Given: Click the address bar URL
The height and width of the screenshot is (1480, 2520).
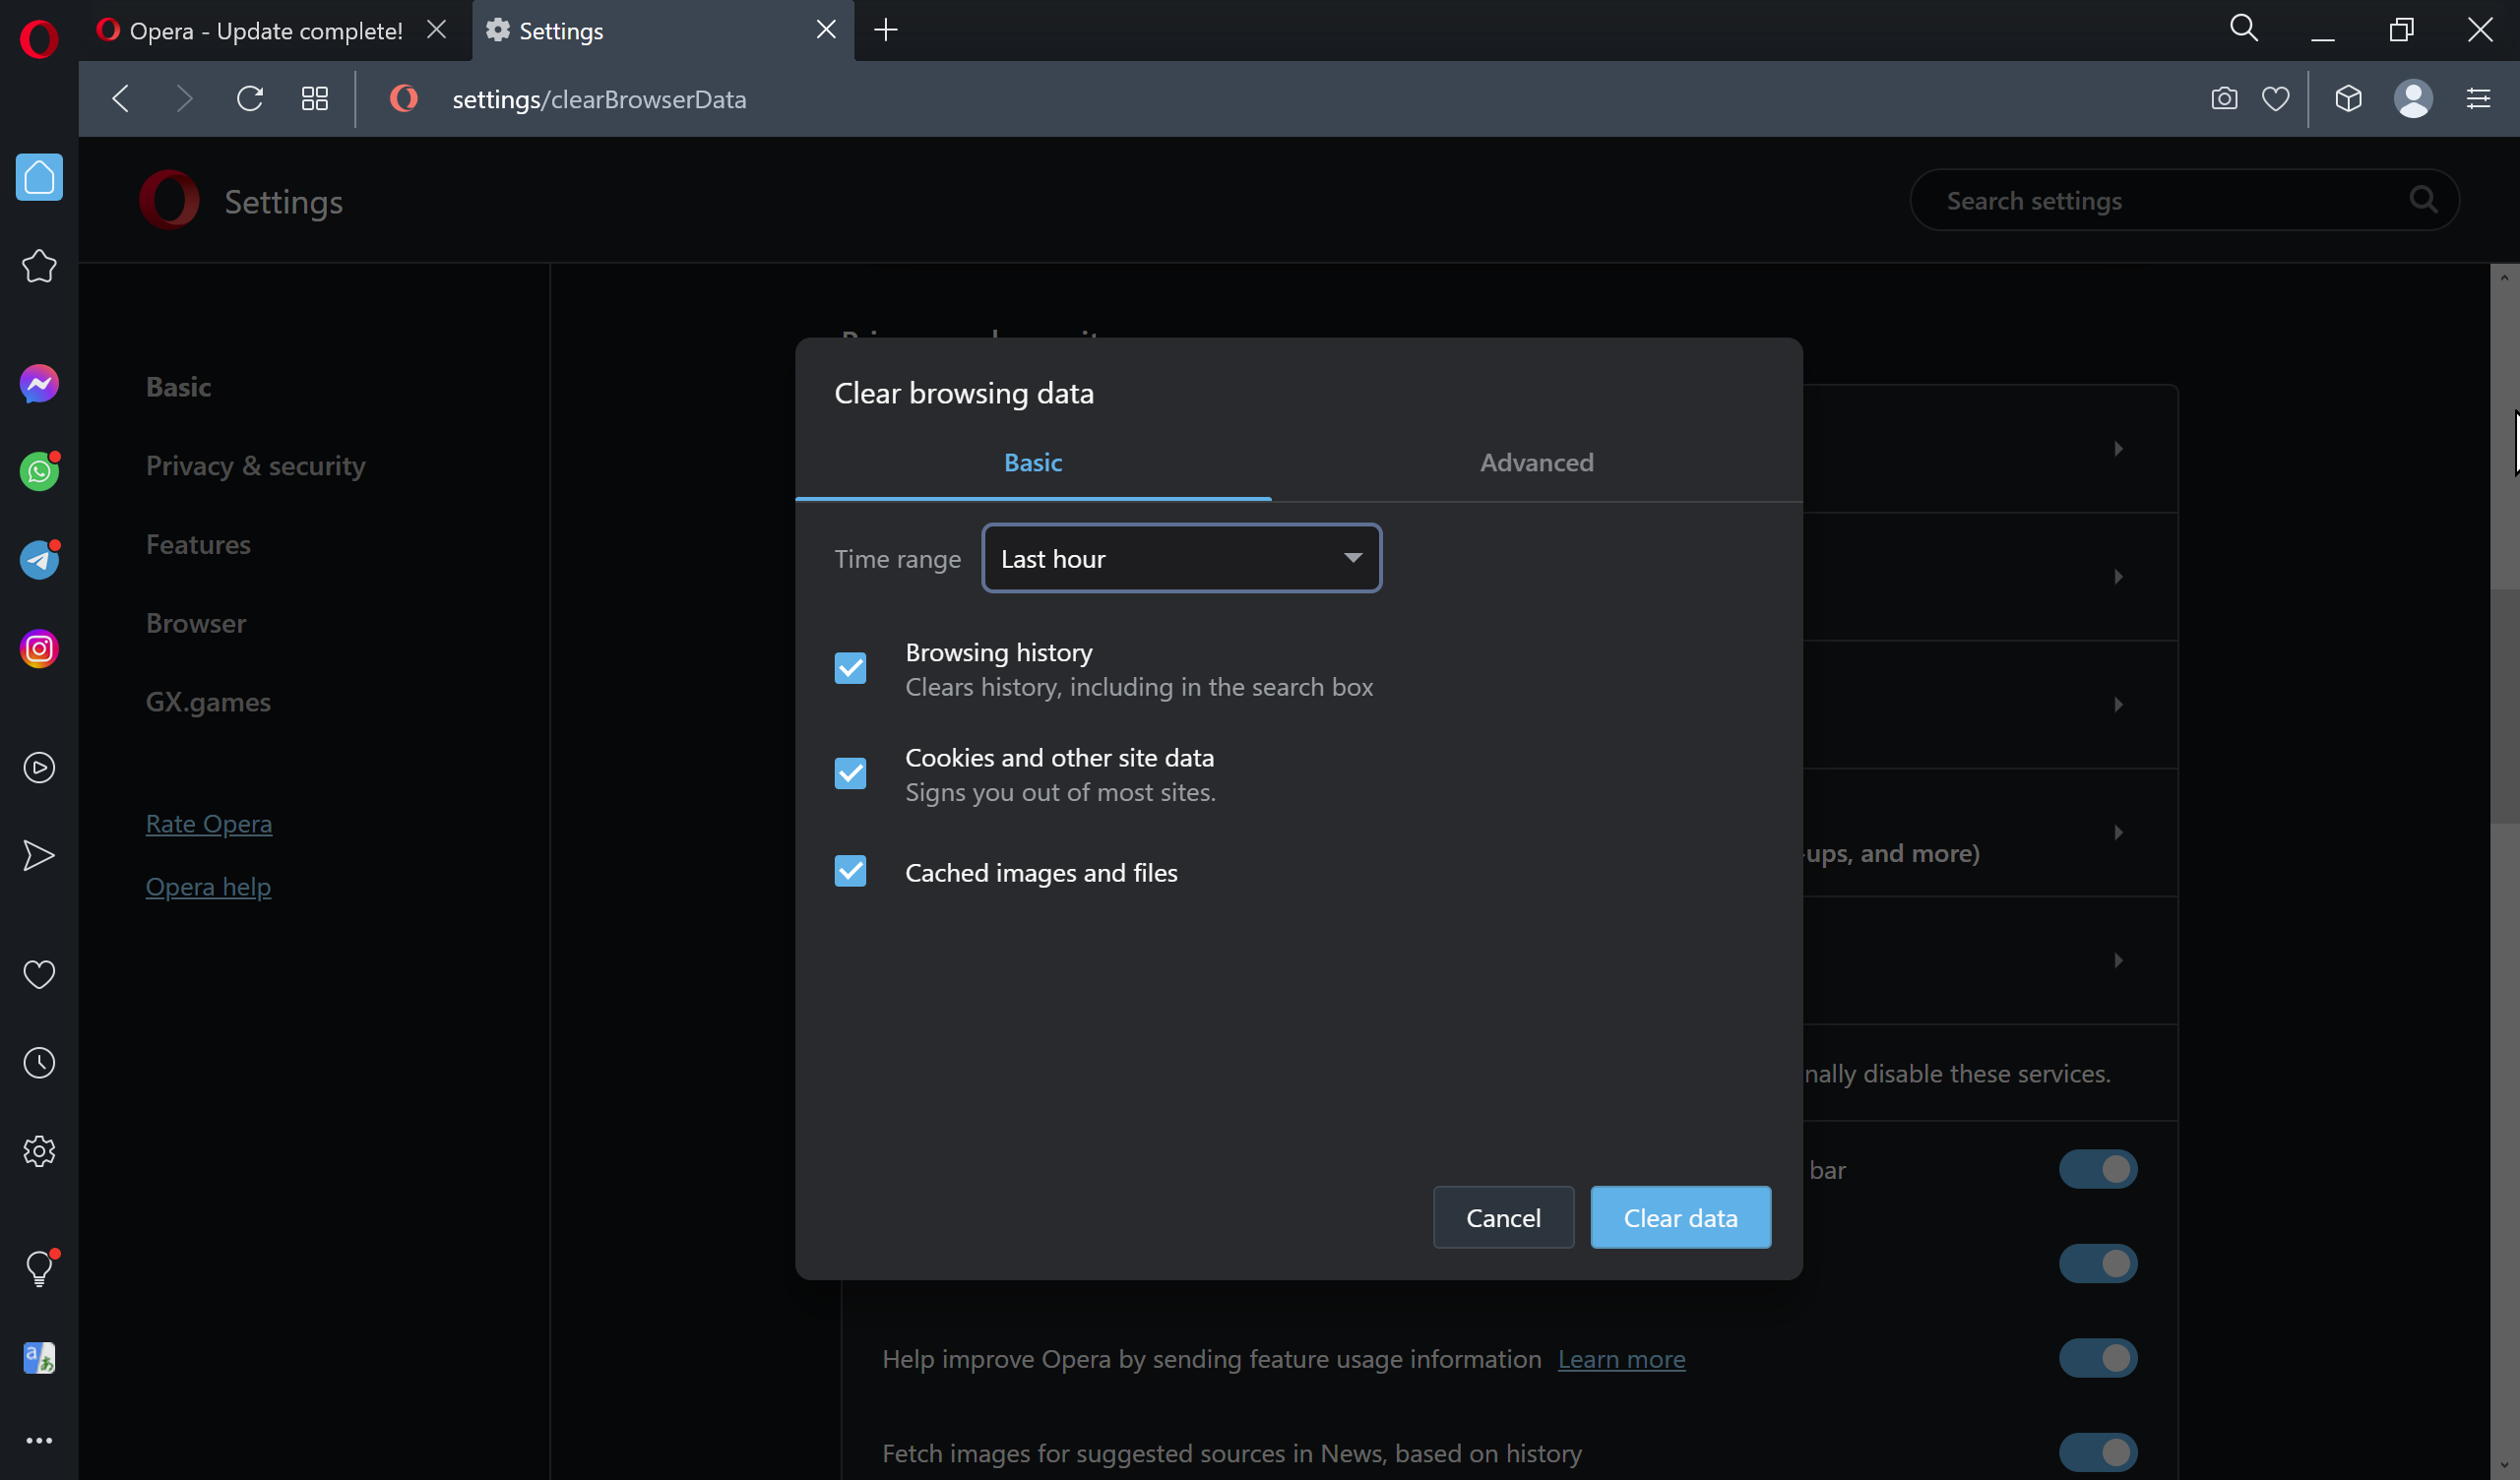Looking at the screenshot, I should 599,99.
